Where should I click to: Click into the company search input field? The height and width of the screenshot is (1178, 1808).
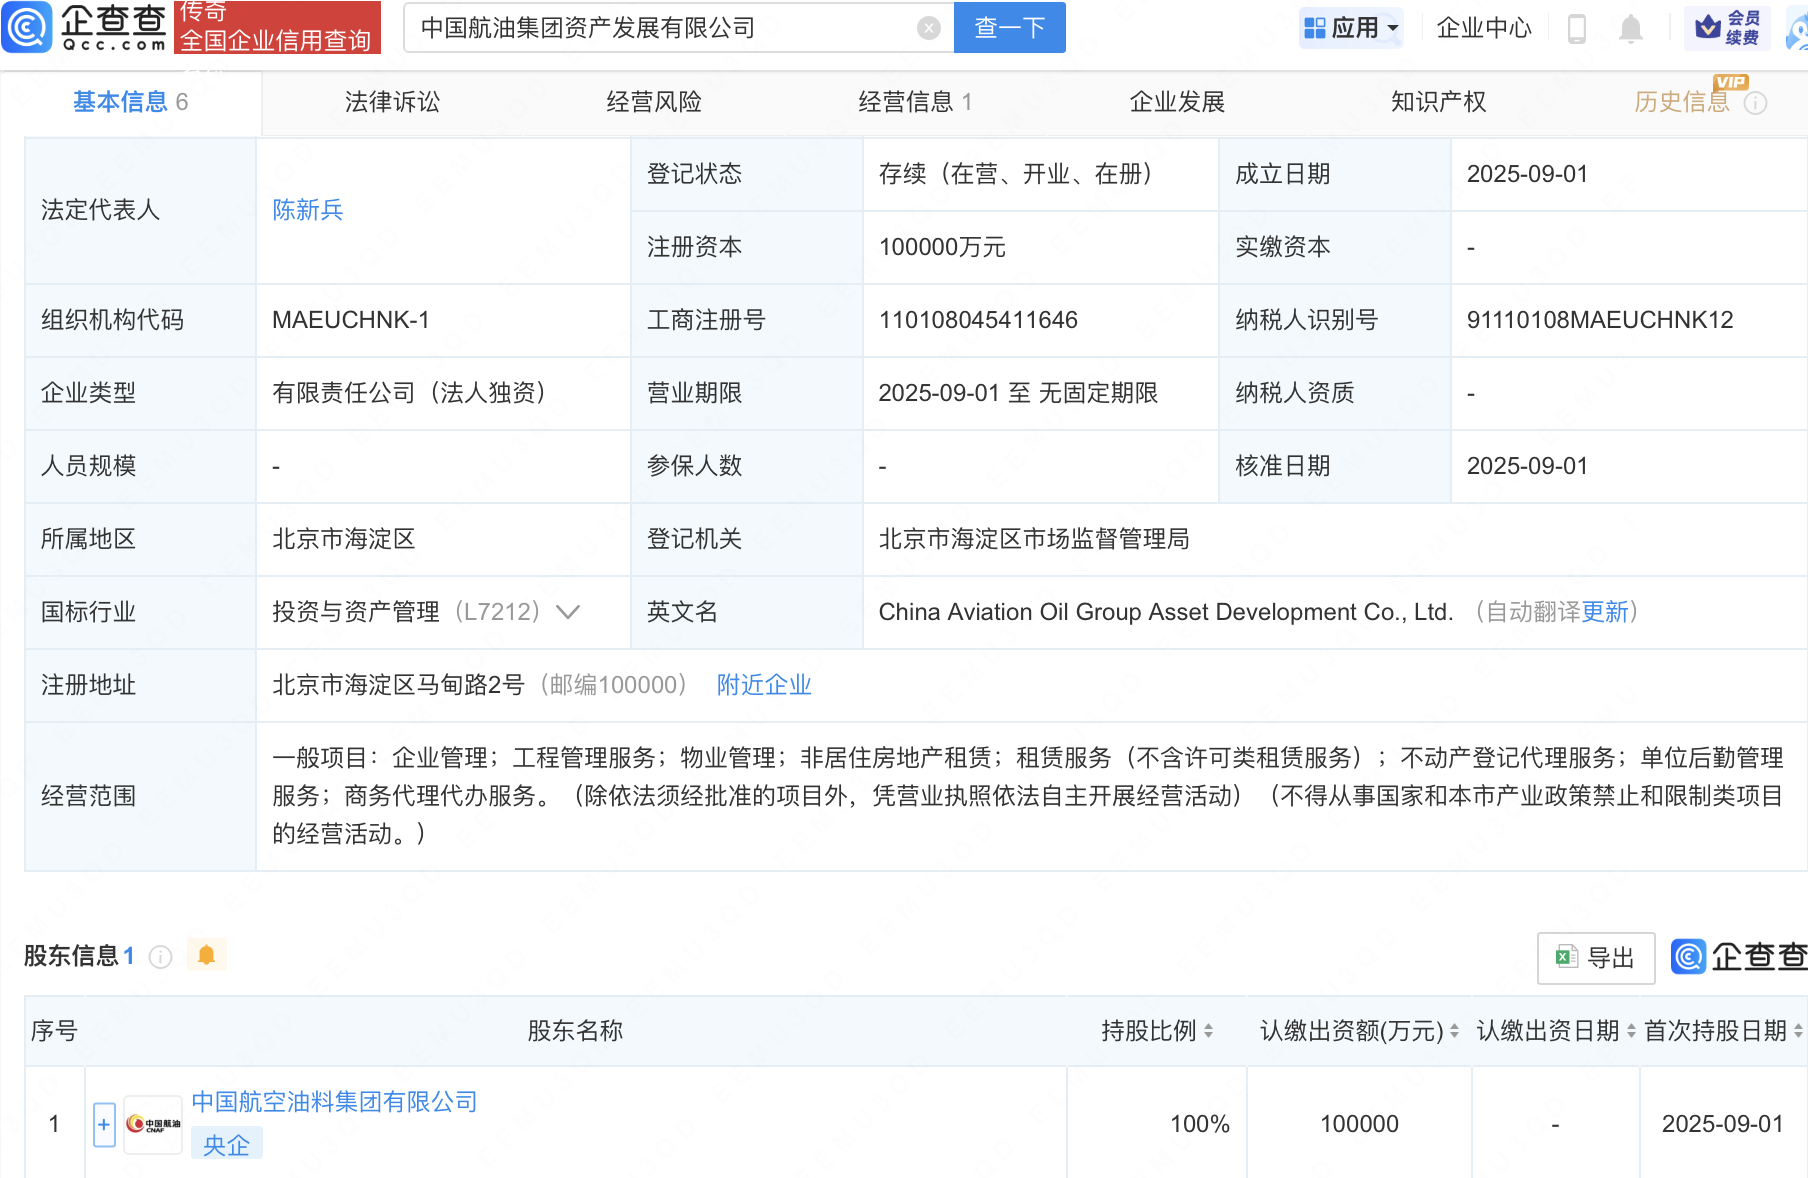[x=660, y=28]
